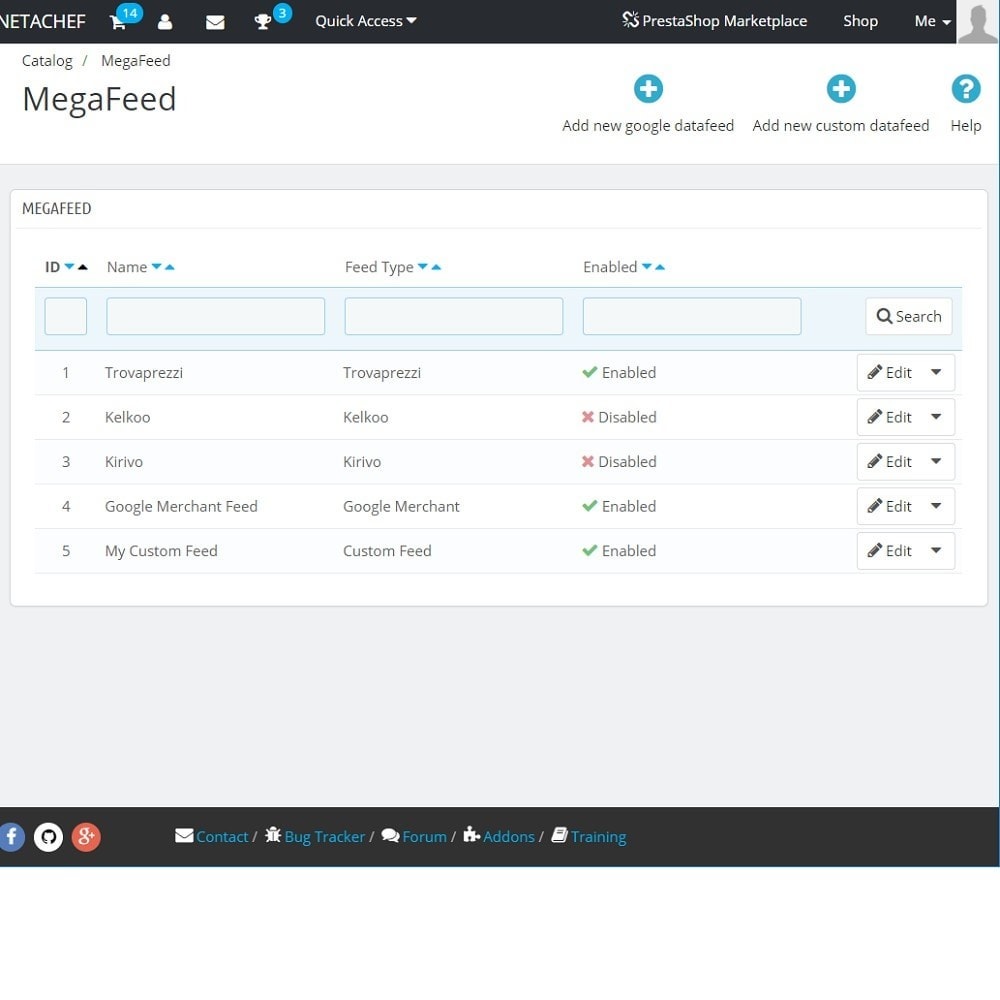Sort Feed Type column descending

point(422,267)
